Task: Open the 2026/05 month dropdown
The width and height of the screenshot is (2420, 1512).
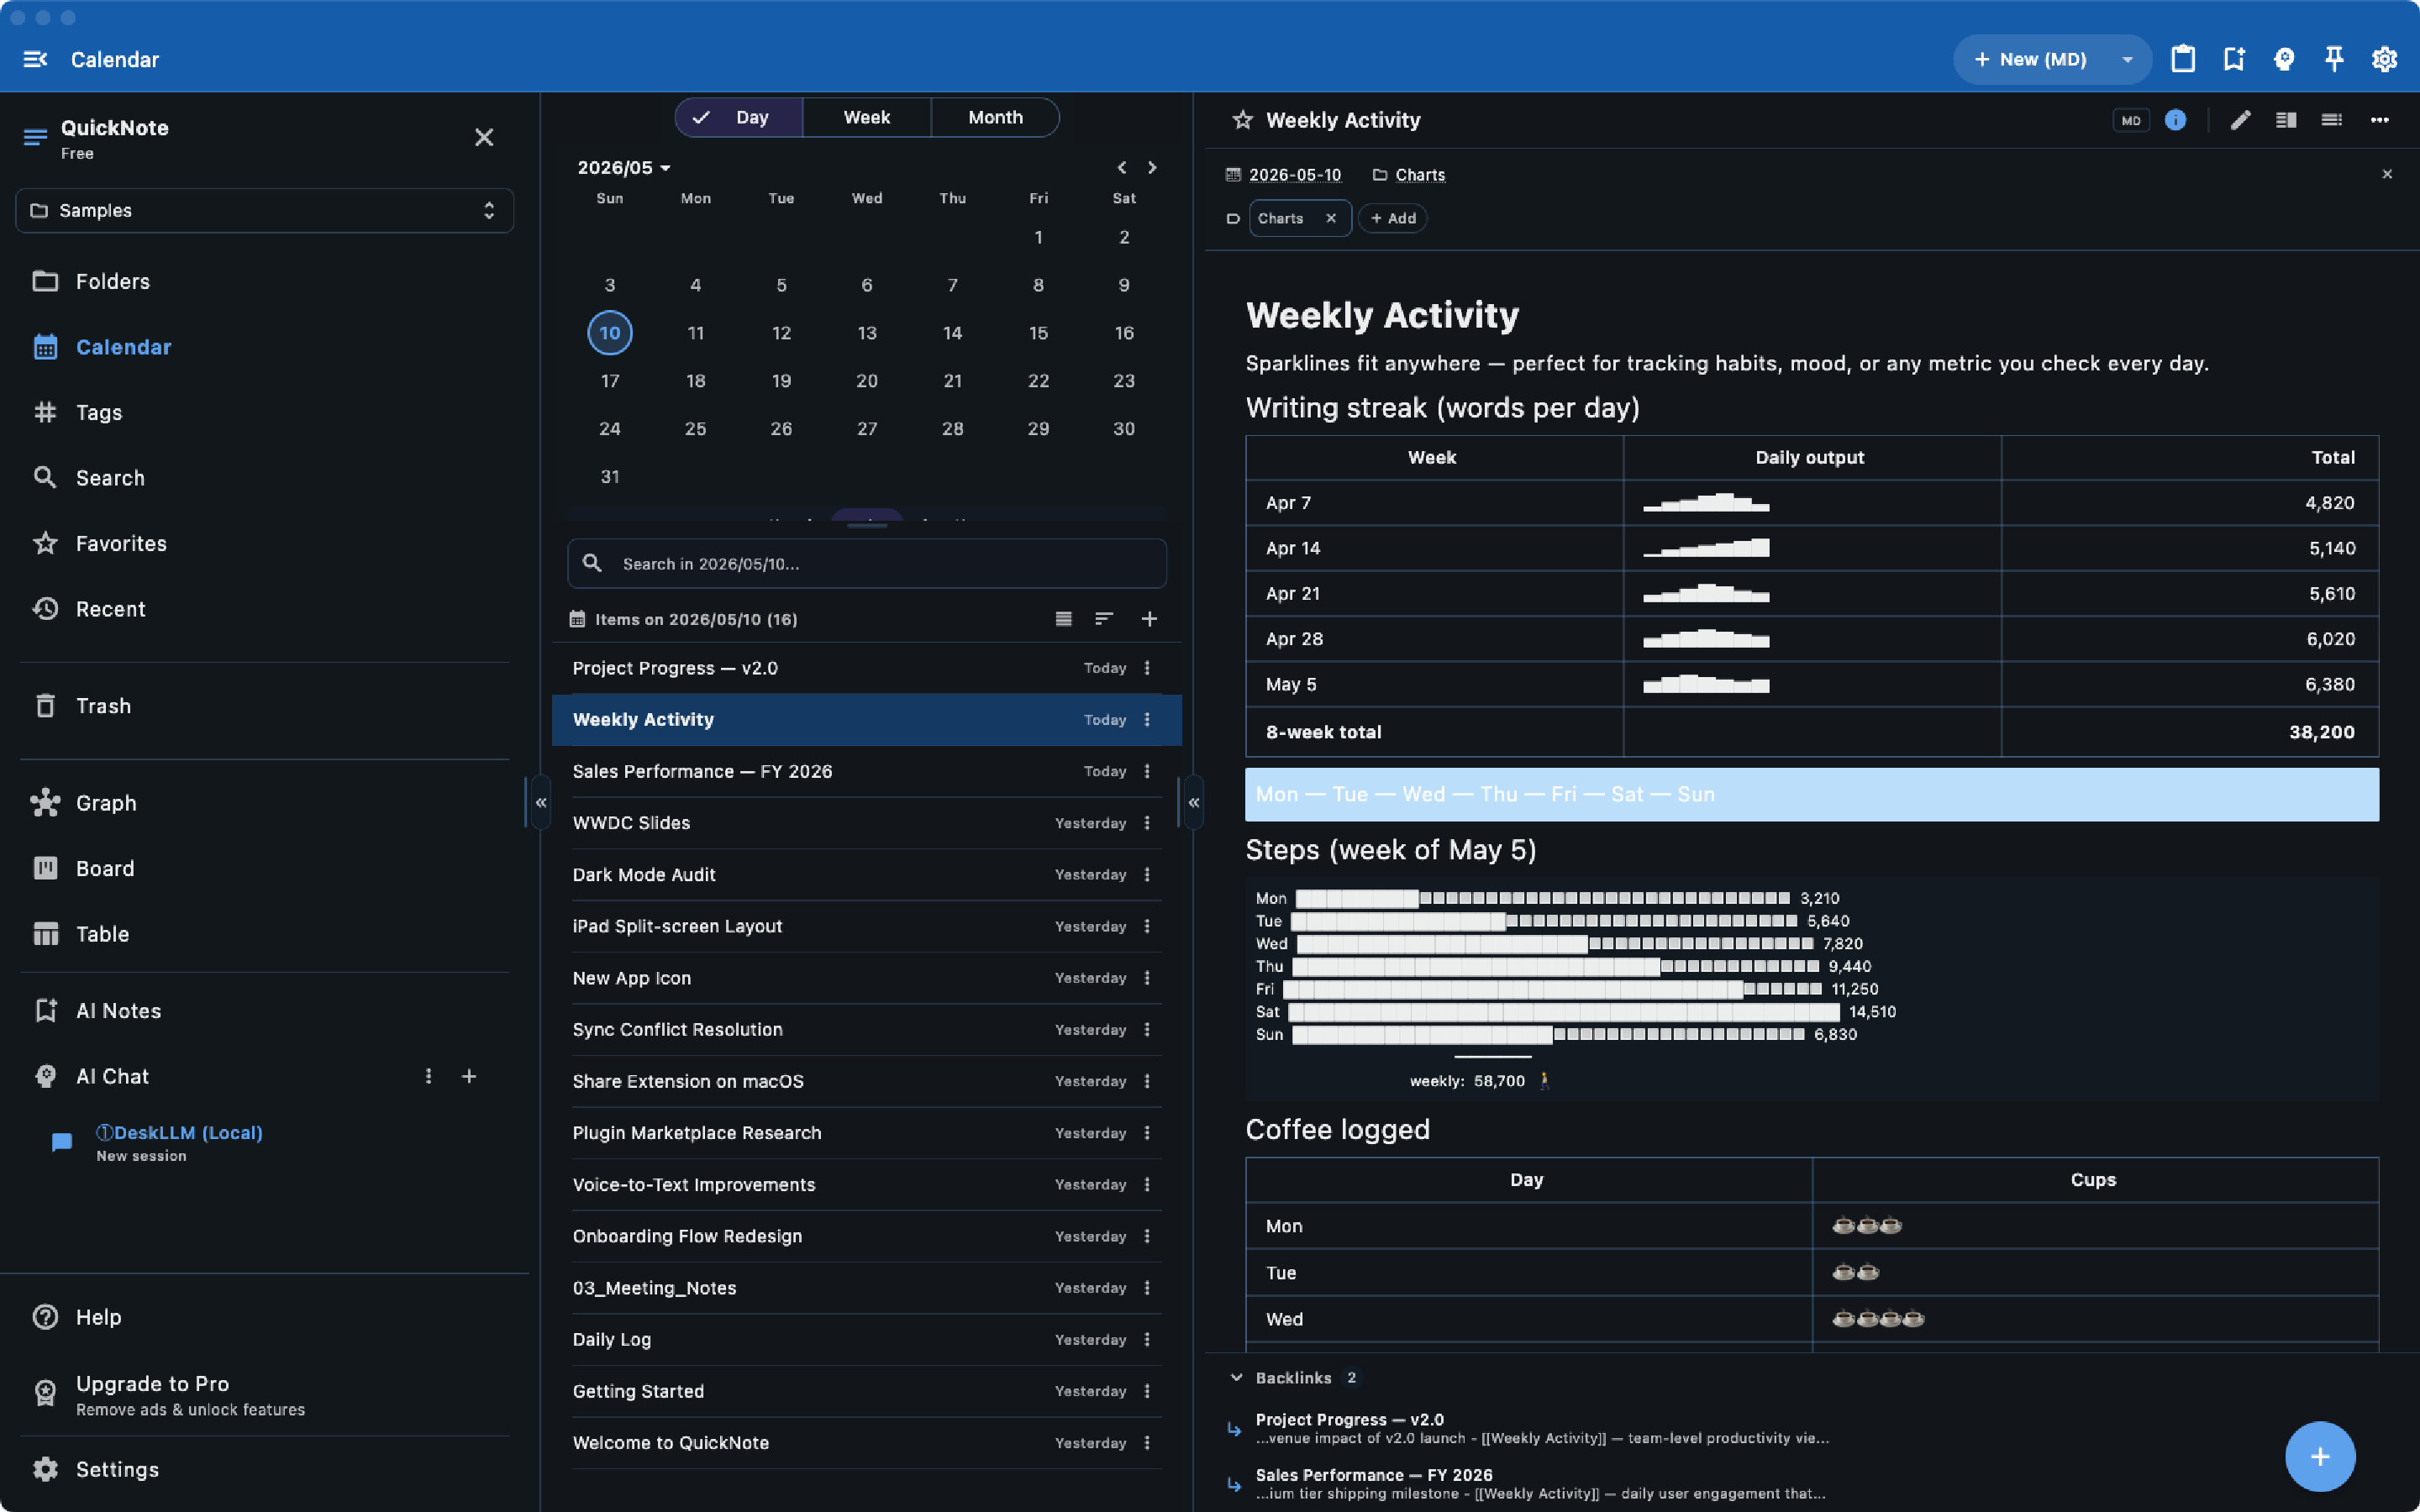Action: [x=624, y=167]
